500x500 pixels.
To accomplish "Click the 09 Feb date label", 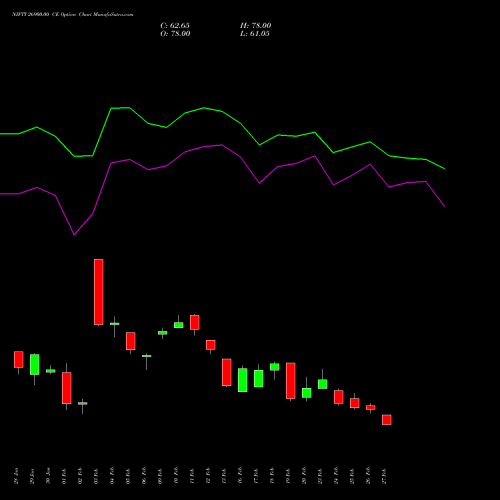I will (160, 476).
